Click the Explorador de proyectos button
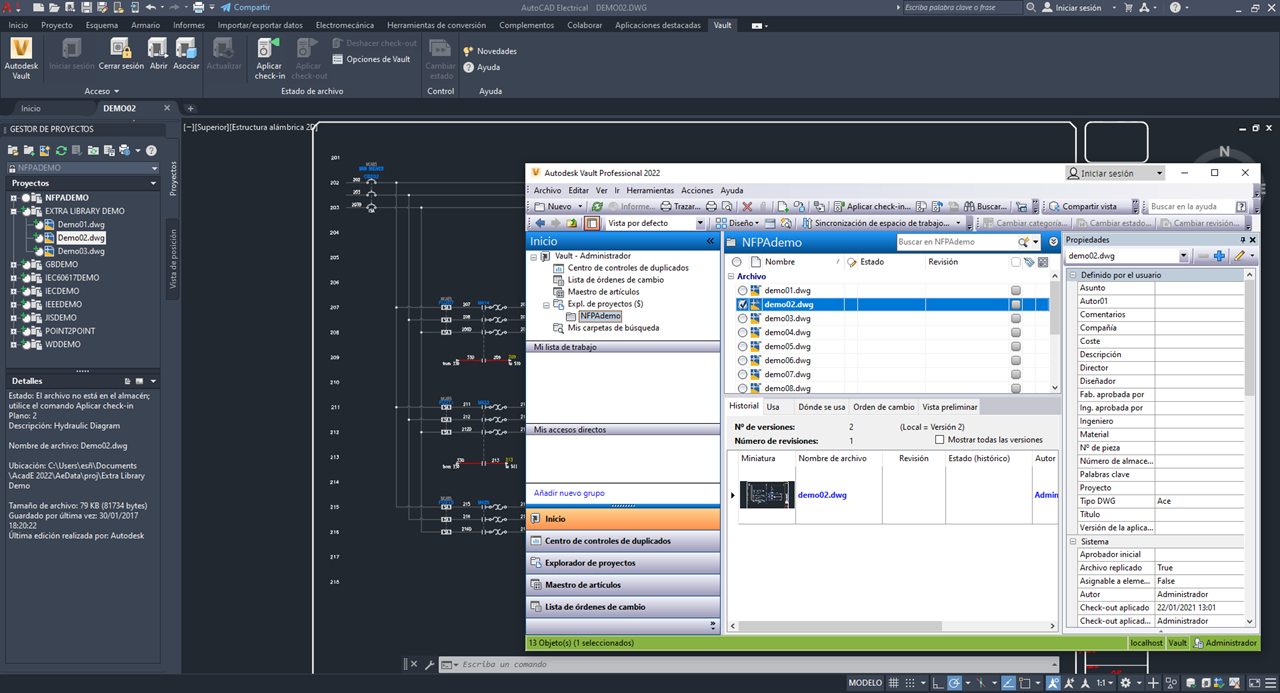This screenshot has height=693, width=1280. pos(623,563)
